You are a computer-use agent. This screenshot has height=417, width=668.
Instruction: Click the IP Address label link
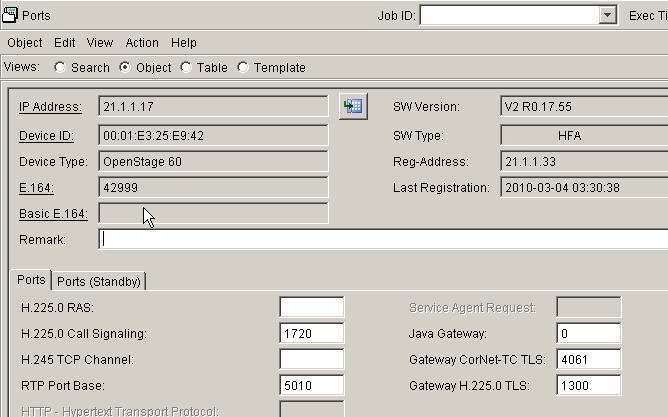50,106
